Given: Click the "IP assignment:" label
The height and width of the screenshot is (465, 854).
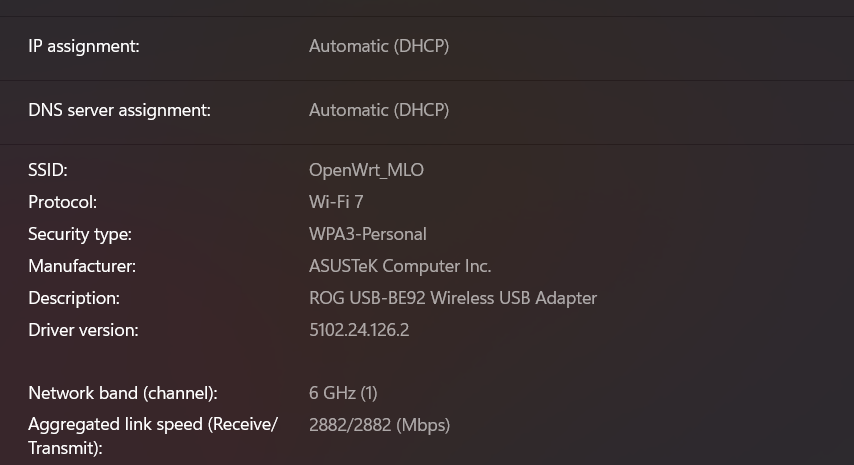Looking at the screenshot, I should [x=84, y=46].
